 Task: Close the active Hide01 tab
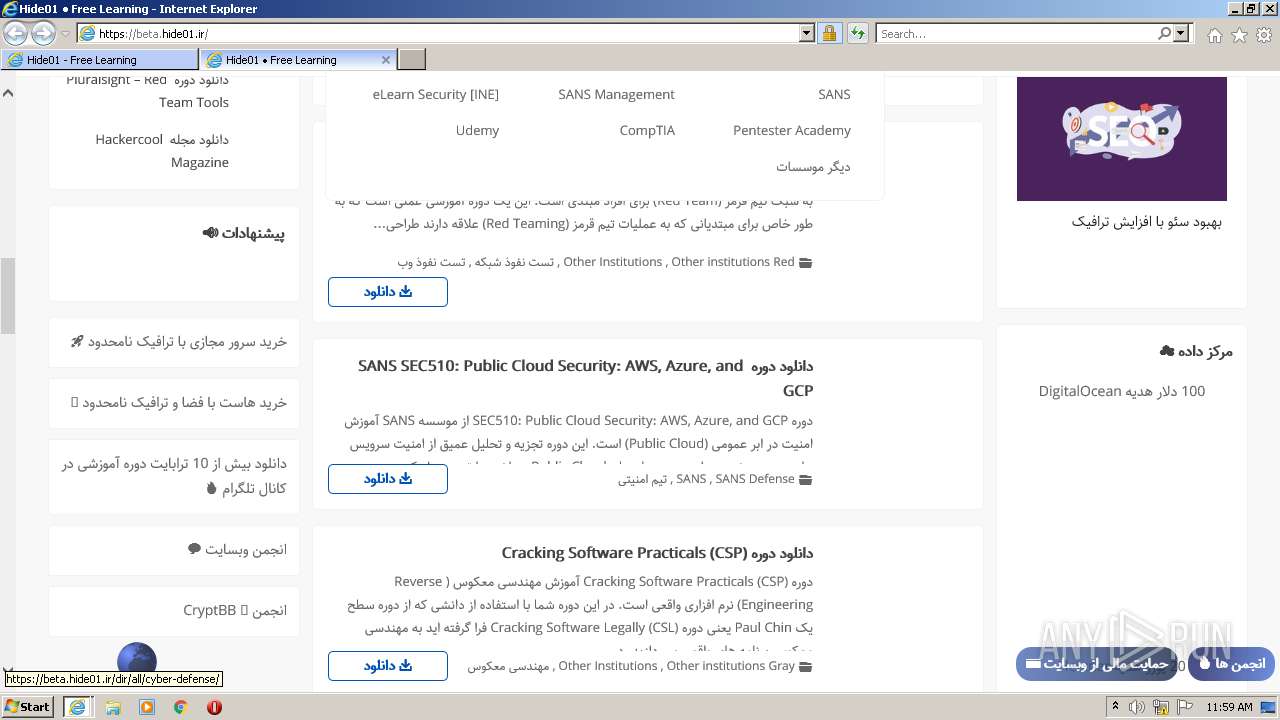tap(386, 60)
